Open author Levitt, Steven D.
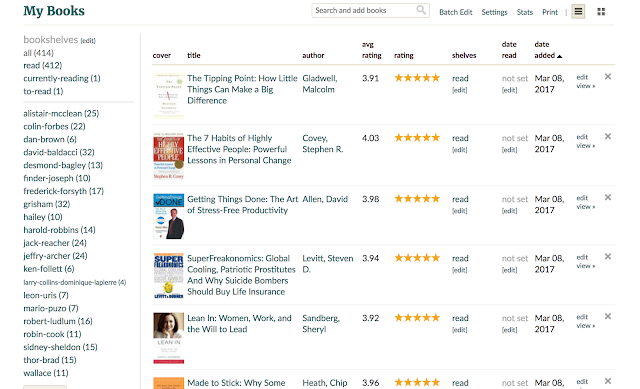 pyautogui.click(x=327, y=264)
